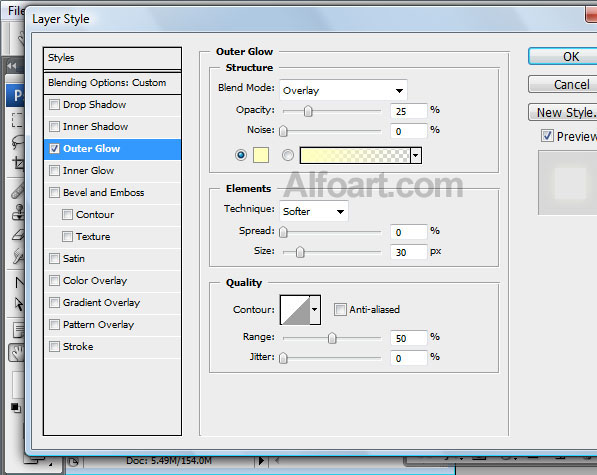Select the Eraser tool
Screen dimensions: 597x475
(x=18, y=235)
